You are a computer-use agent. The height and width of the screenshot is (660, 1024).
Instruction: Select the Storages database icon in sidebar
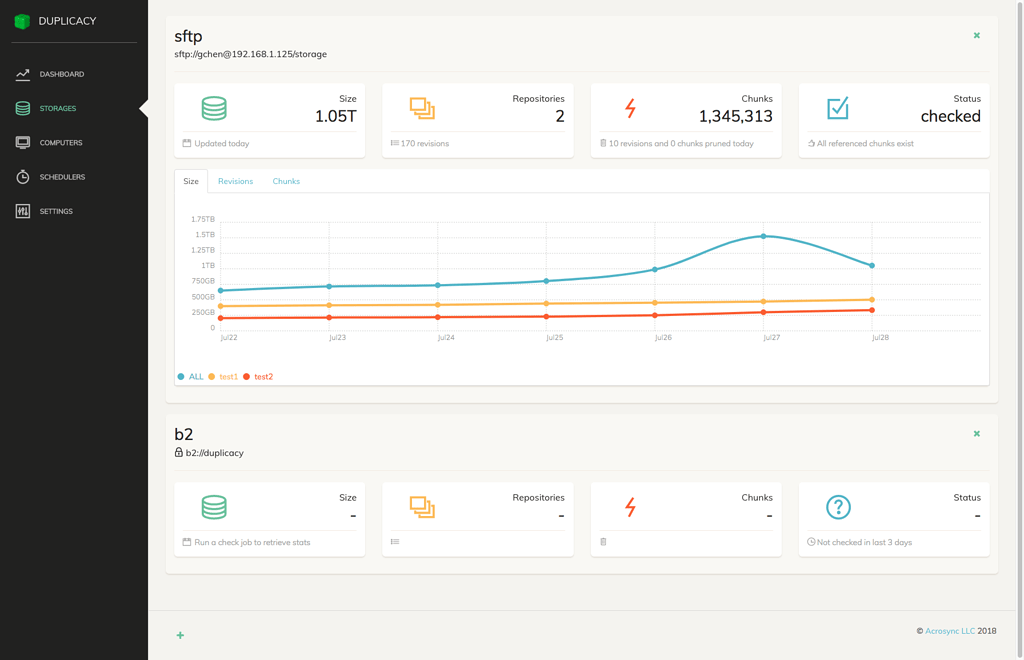point(23,108)
